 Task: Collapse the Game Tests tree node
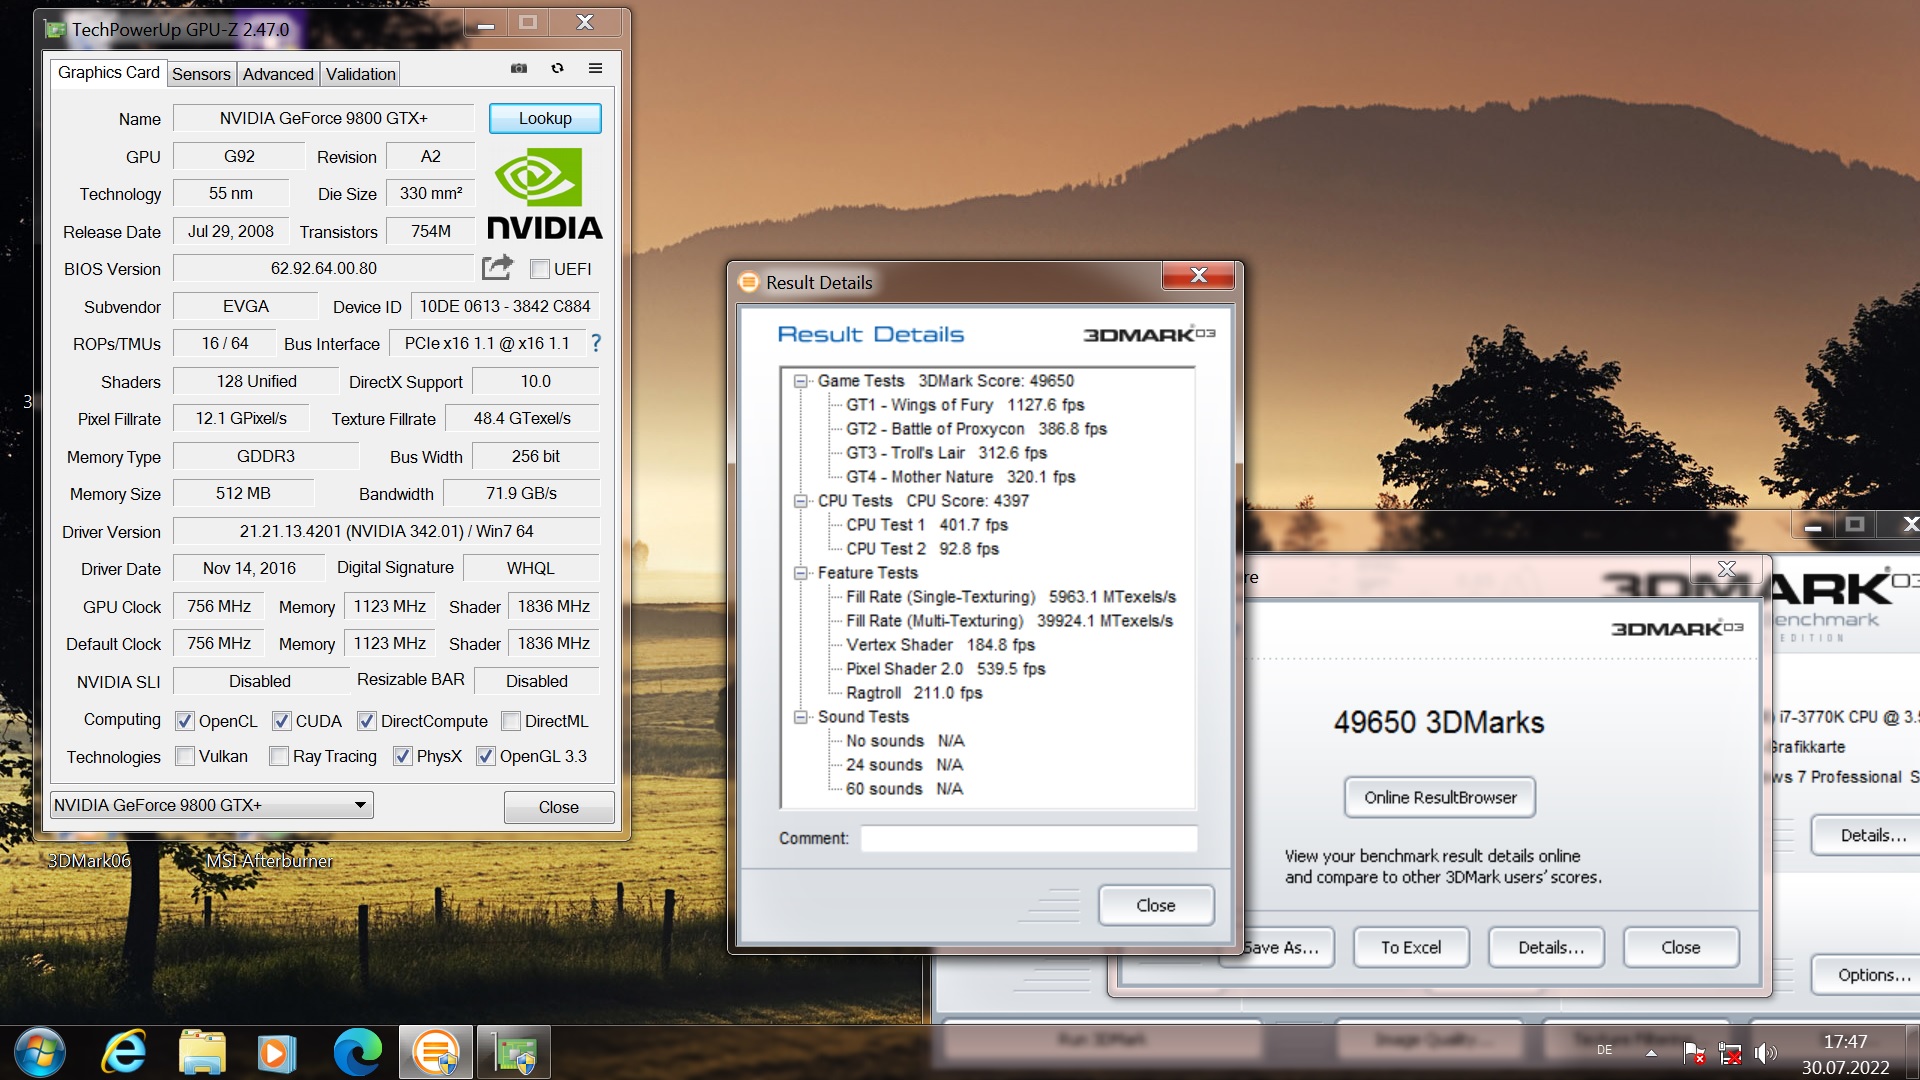click(x=800, y=381)
